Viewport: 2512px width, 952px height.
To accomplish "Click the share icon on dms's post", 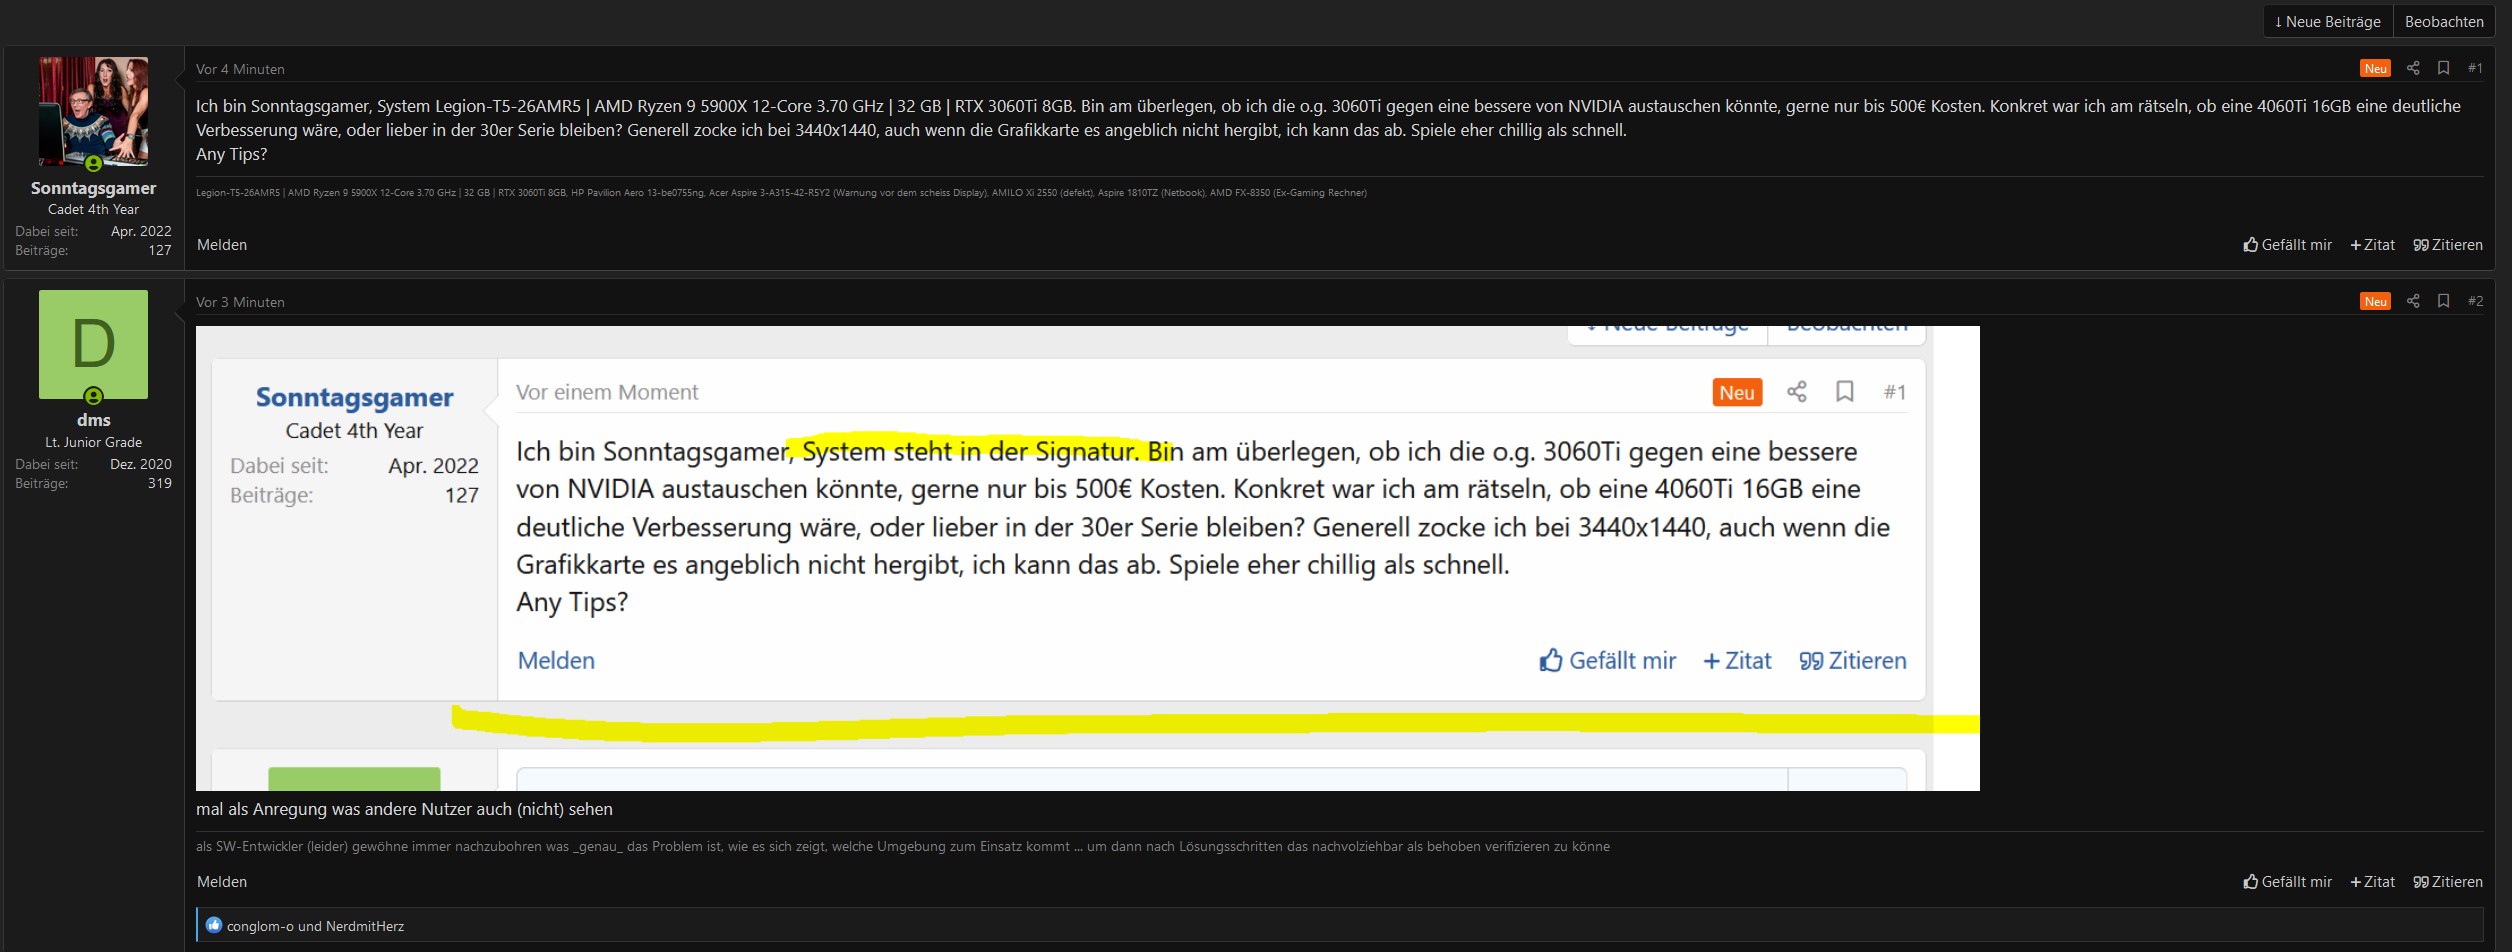I will pos(2413,301).
